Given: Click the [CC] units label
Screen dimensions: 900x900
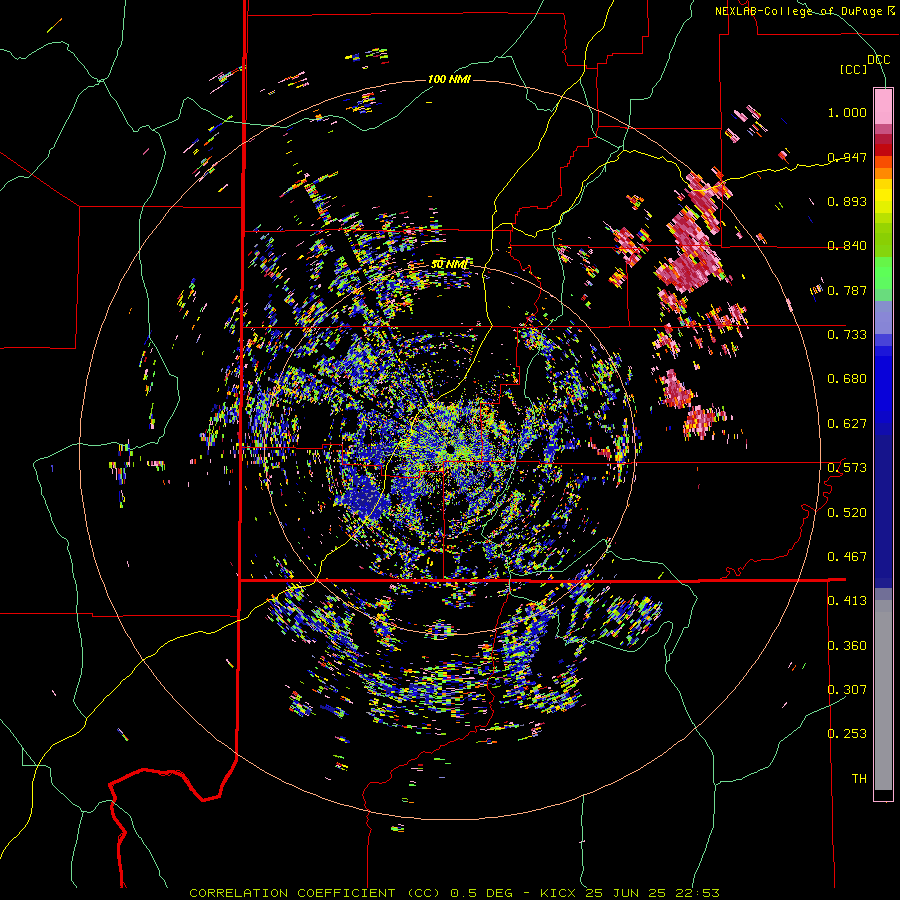Looking at the screenshot, I should click(854, 69).
